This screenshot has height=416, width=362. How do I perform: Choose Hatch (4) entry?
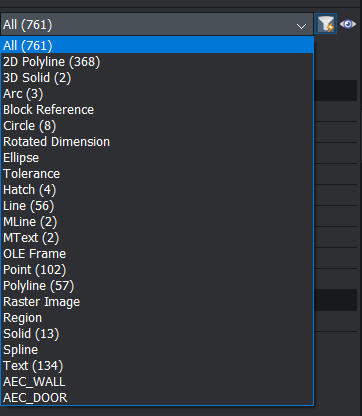tap(157, 190)
